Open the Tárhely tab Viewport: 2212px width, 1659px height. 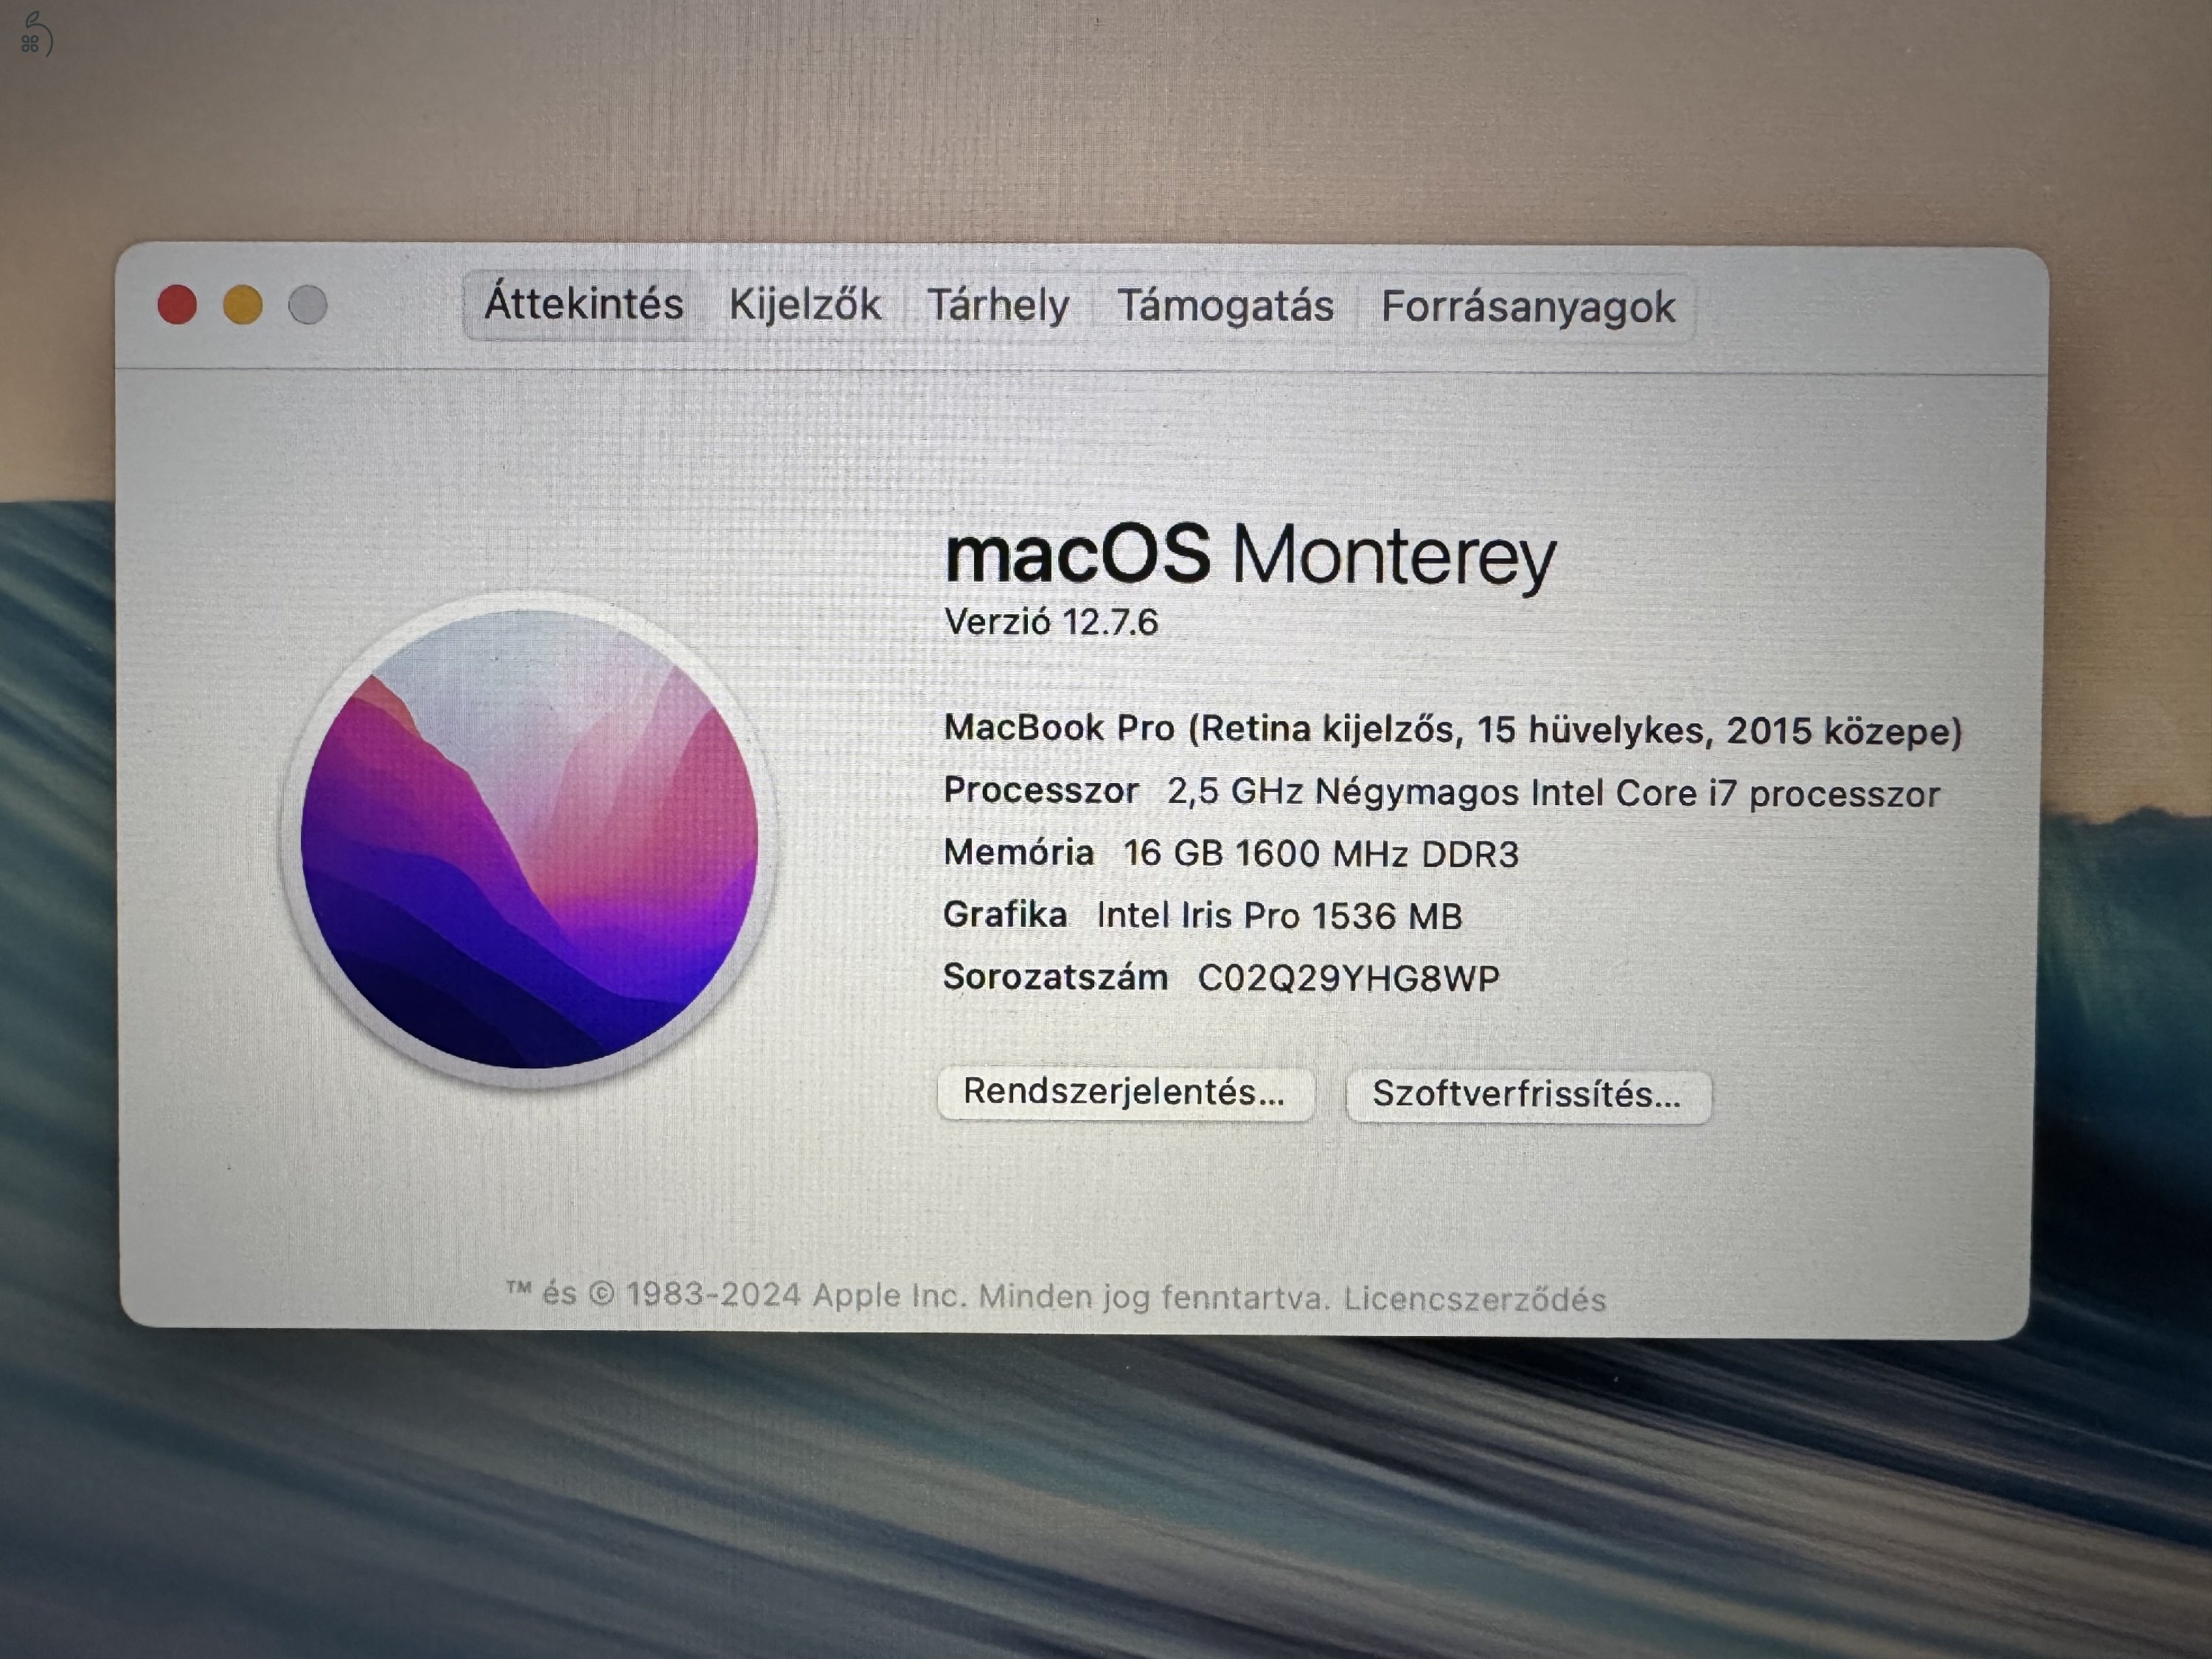click(998, 305)
